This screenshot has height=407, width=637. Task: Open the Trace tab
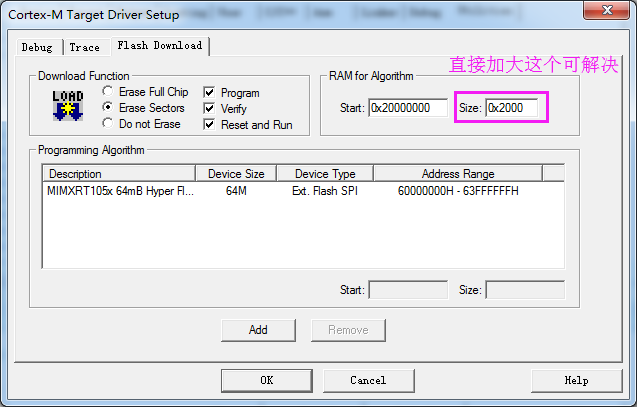tap(84, 47)
